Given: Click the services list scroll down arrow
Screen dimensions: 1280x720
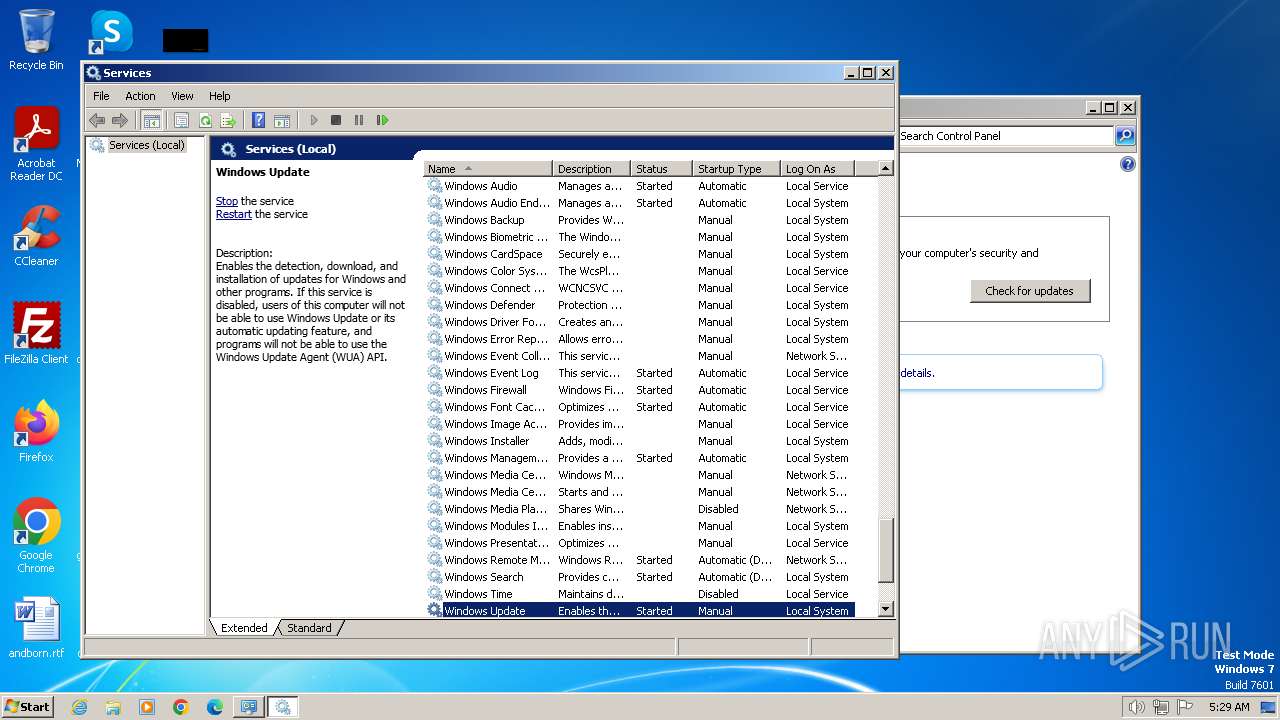Looking at the screenshot, I should (885, 609).
